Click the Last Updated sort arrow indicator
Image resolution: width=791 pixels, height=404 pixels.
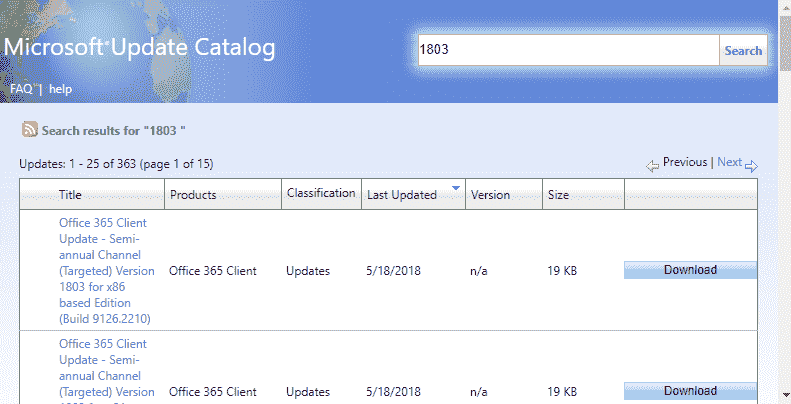(x=456, y=188)
